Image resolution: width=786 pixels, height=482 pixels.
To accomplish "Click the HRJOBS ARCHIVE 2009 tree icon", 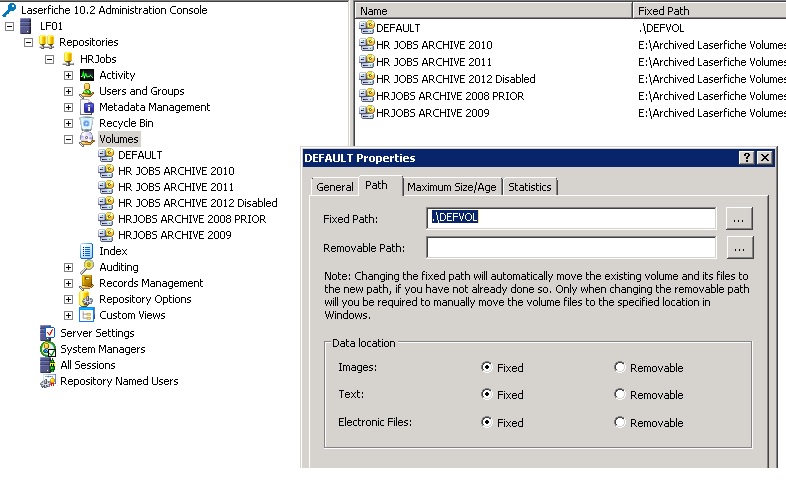I will (106, 235).
